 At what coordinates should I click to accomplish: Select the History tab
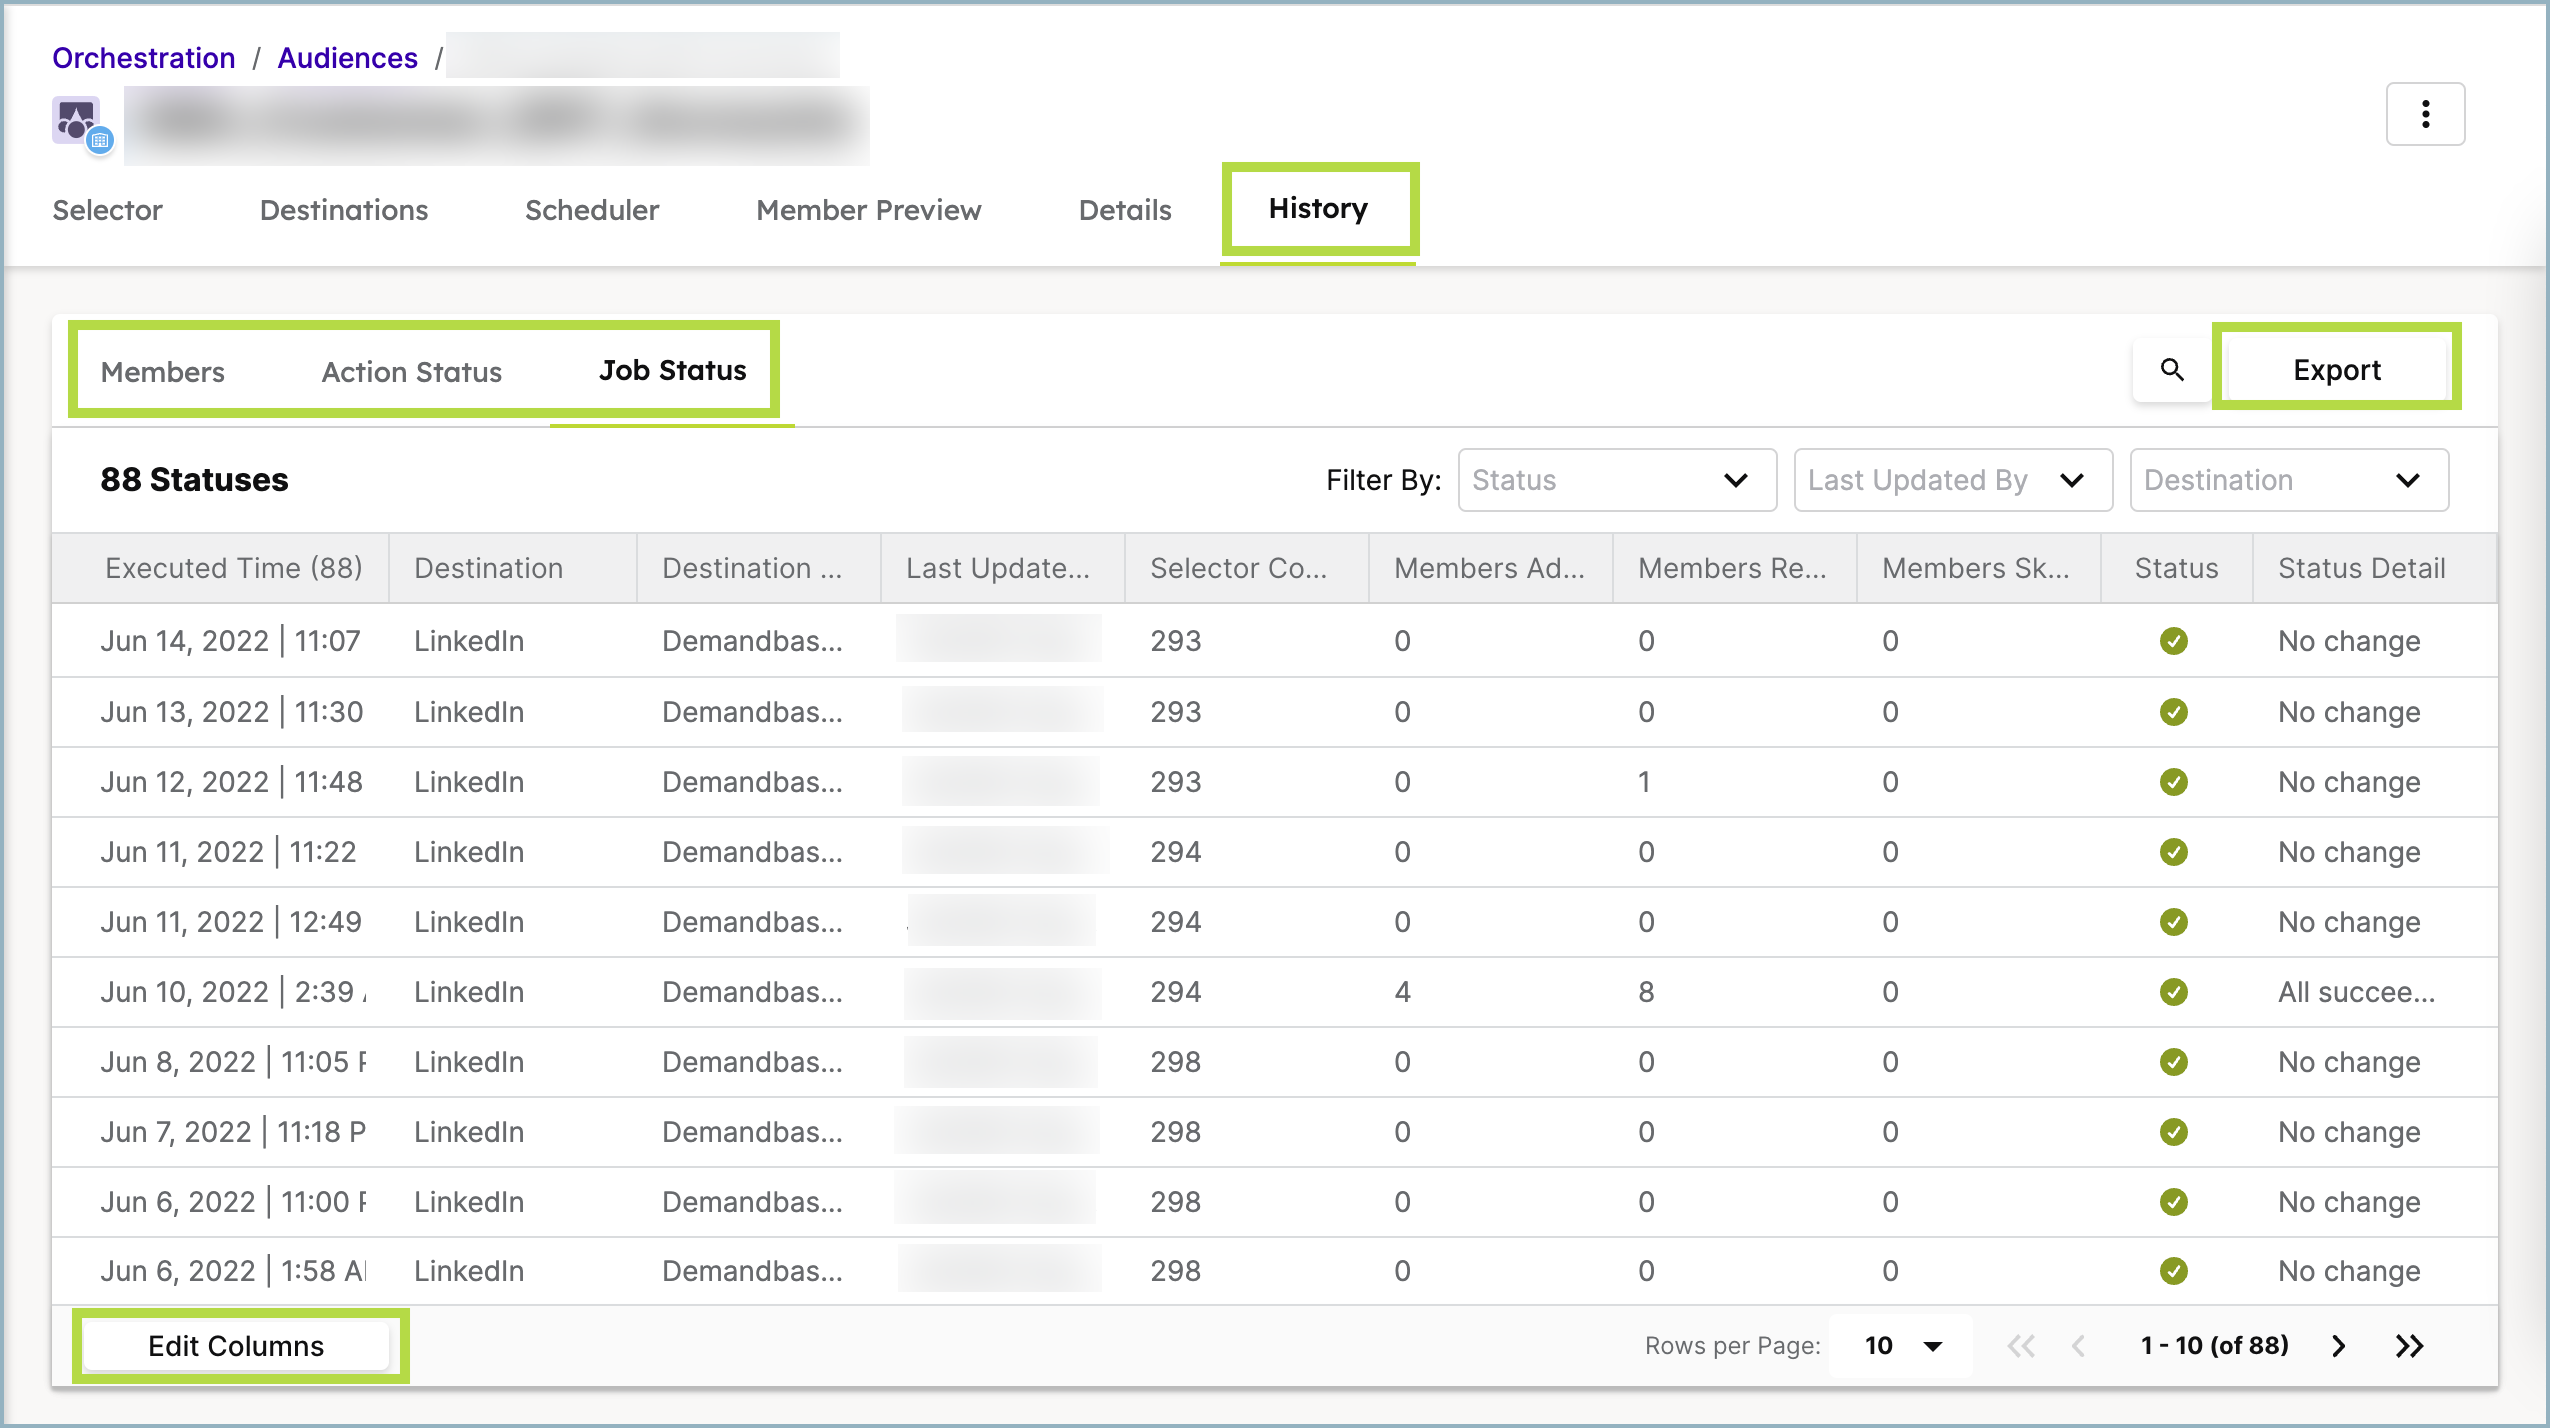click(x=1318, y=209)
